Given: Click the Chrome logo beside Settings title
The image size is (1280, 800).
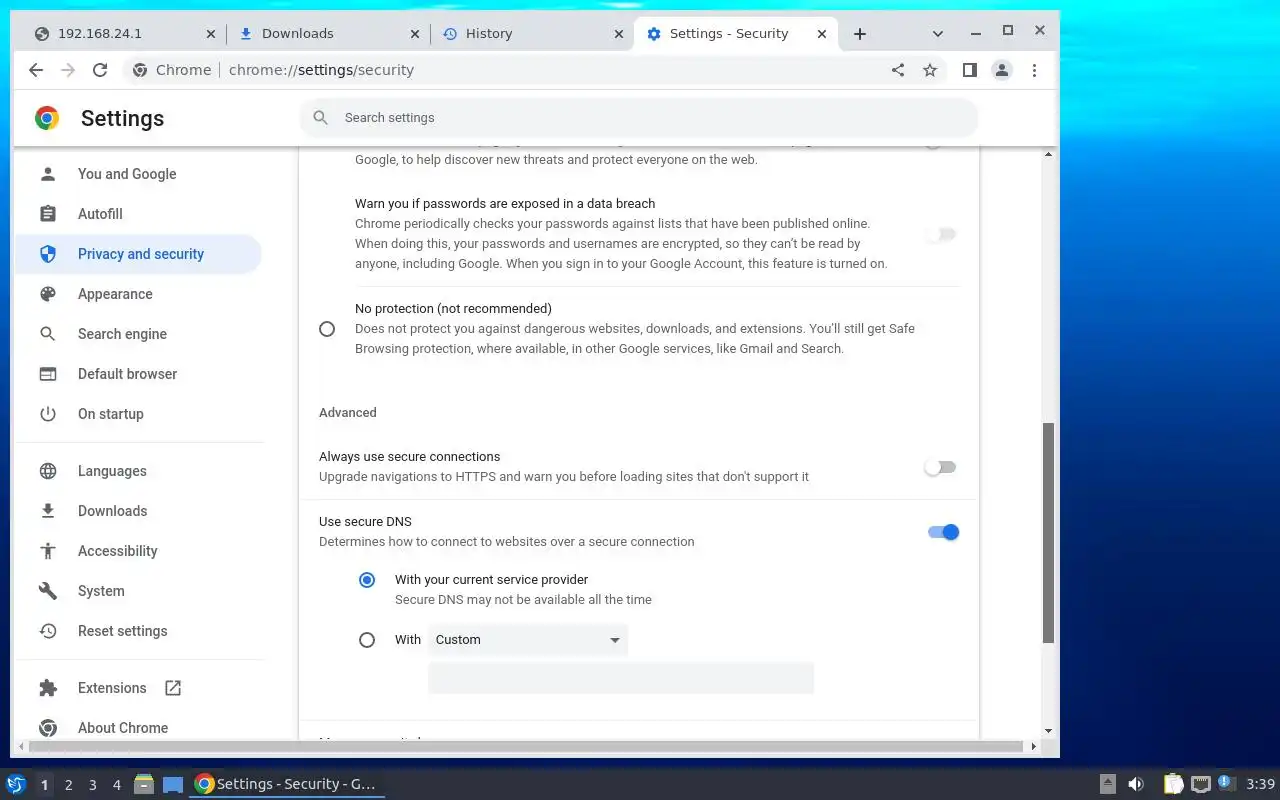Looking at the screenshot, I should tap(47, 118).
